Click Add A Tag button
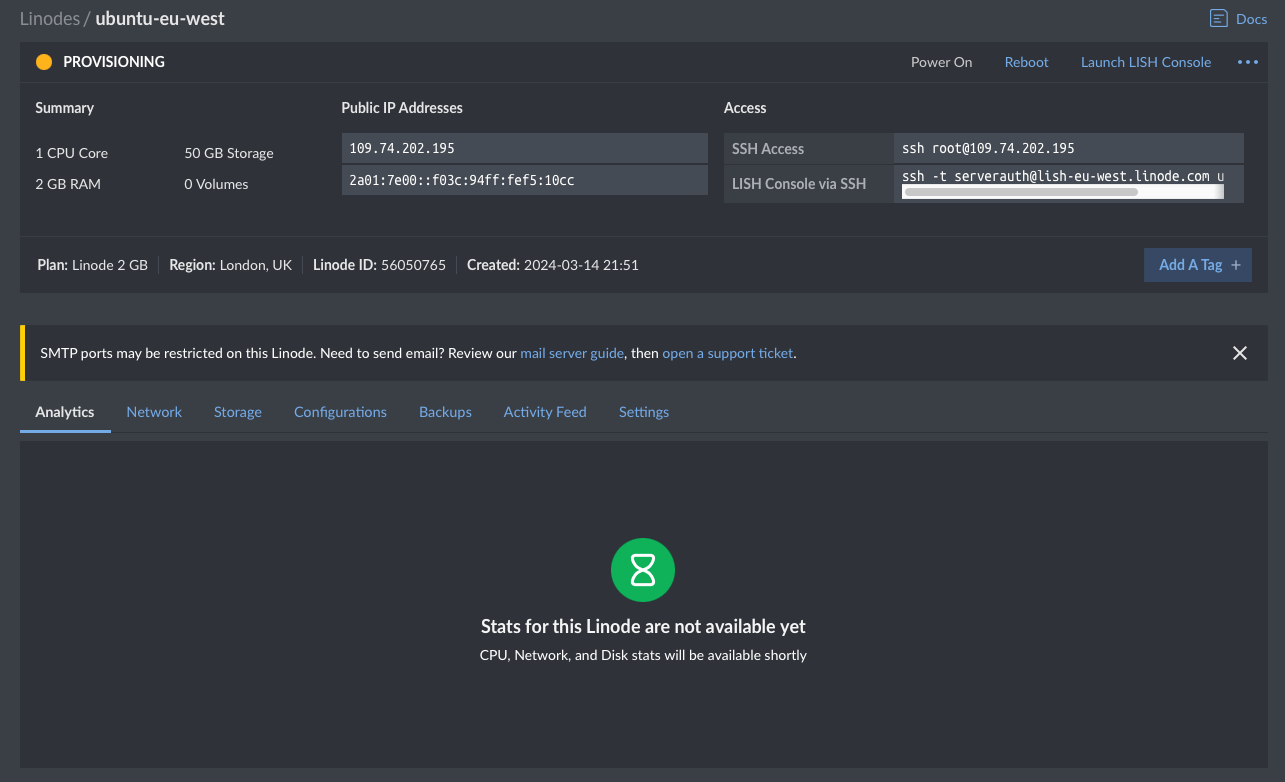Image resolution: width=1285 pixels, height=782 pixels. point(1198,265)
